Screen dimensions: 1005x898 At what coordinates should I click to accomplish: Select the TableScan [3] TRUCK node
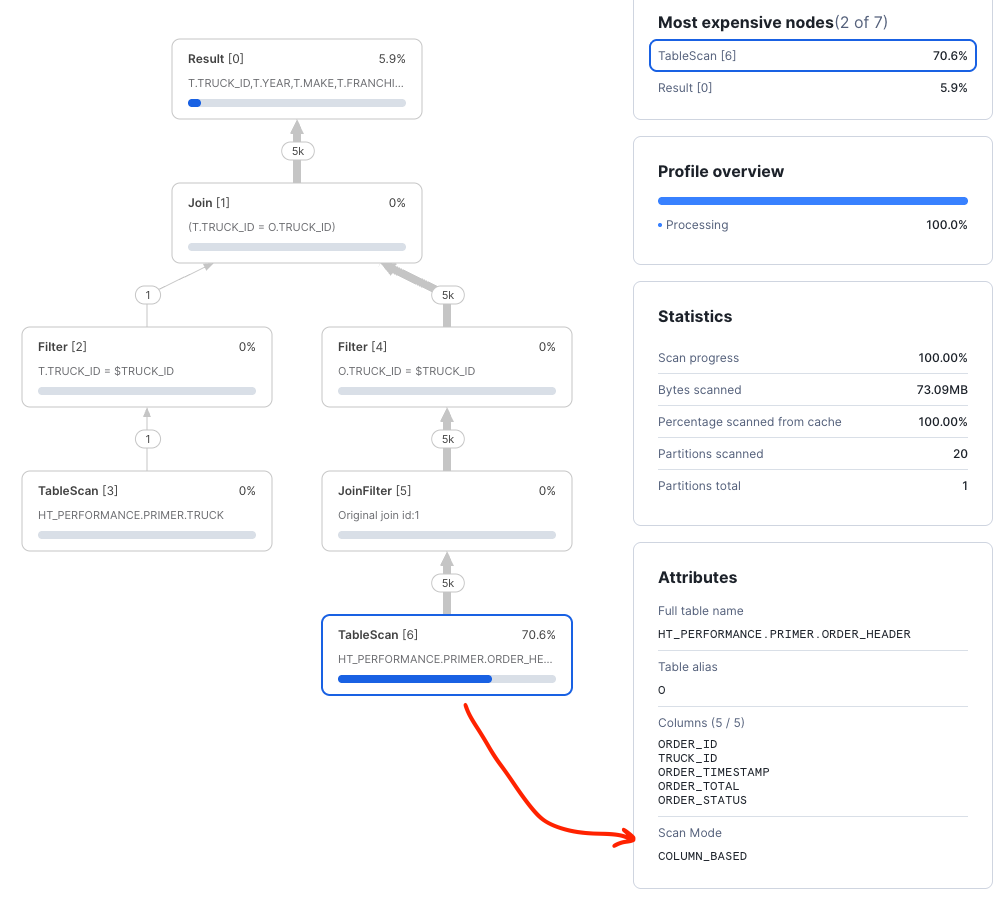[x=146, y=511]
